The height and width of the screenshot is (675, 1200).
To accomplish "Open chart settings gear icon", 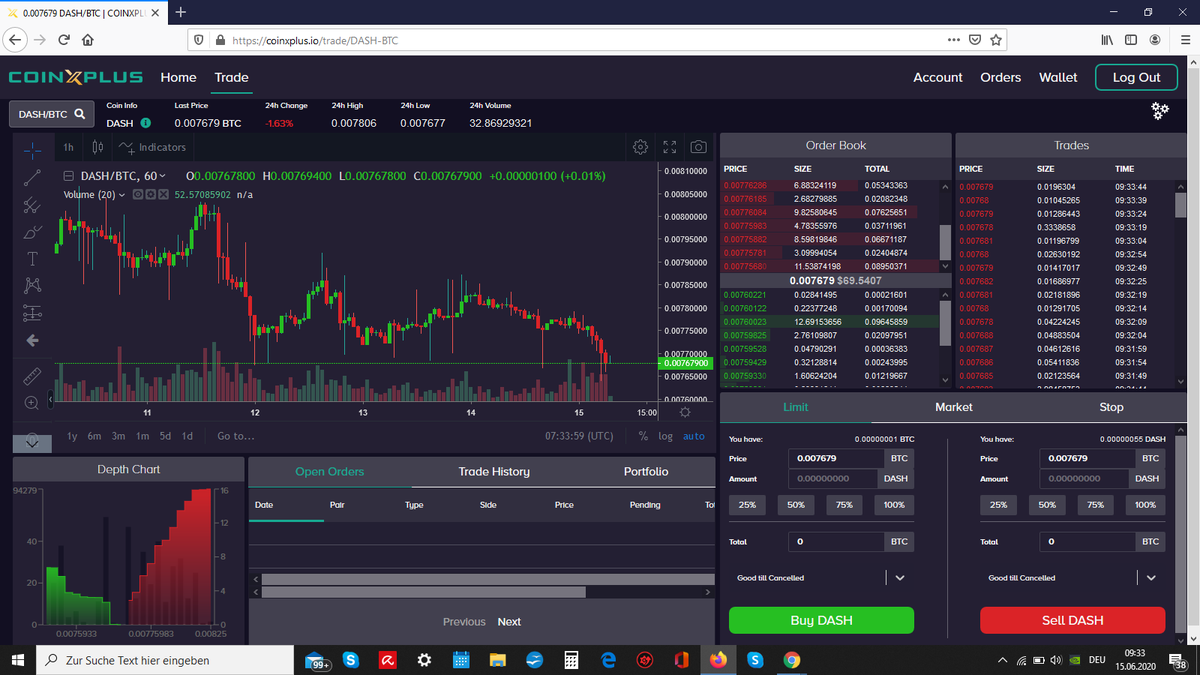I will (641, 147).
